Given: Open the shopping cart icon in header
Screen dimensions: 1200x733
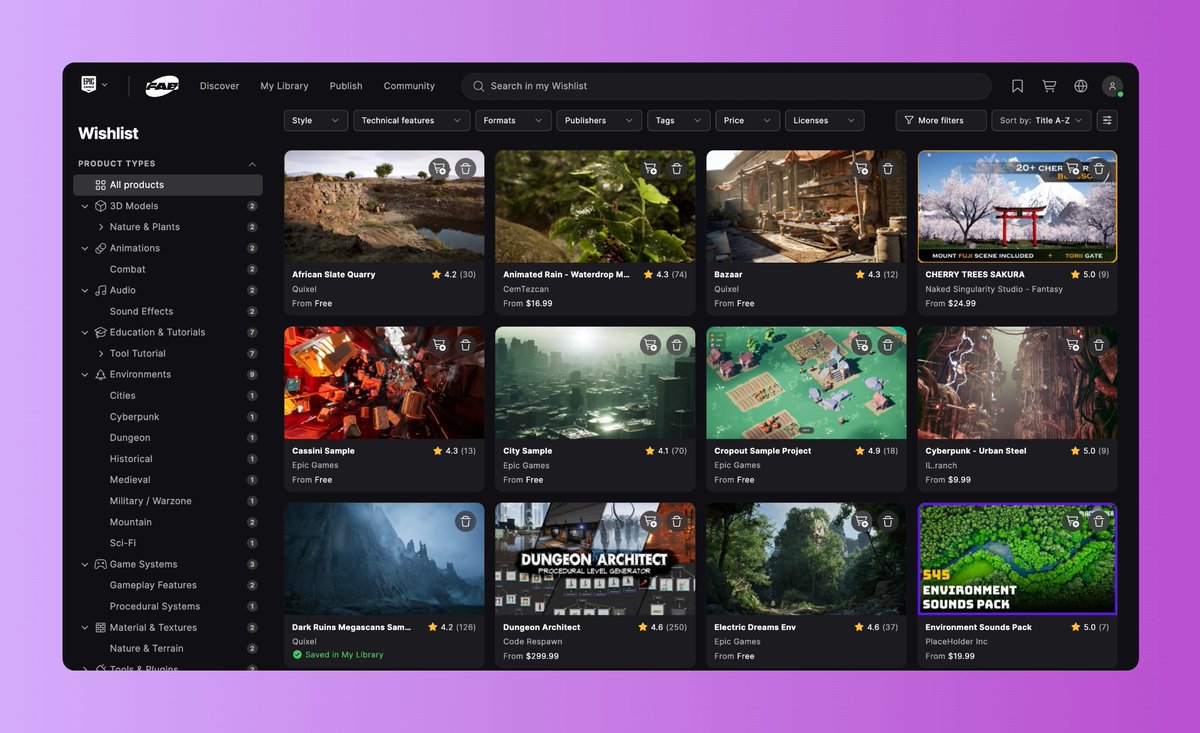Looking at the screenshot, I should tap(1049, 86).
